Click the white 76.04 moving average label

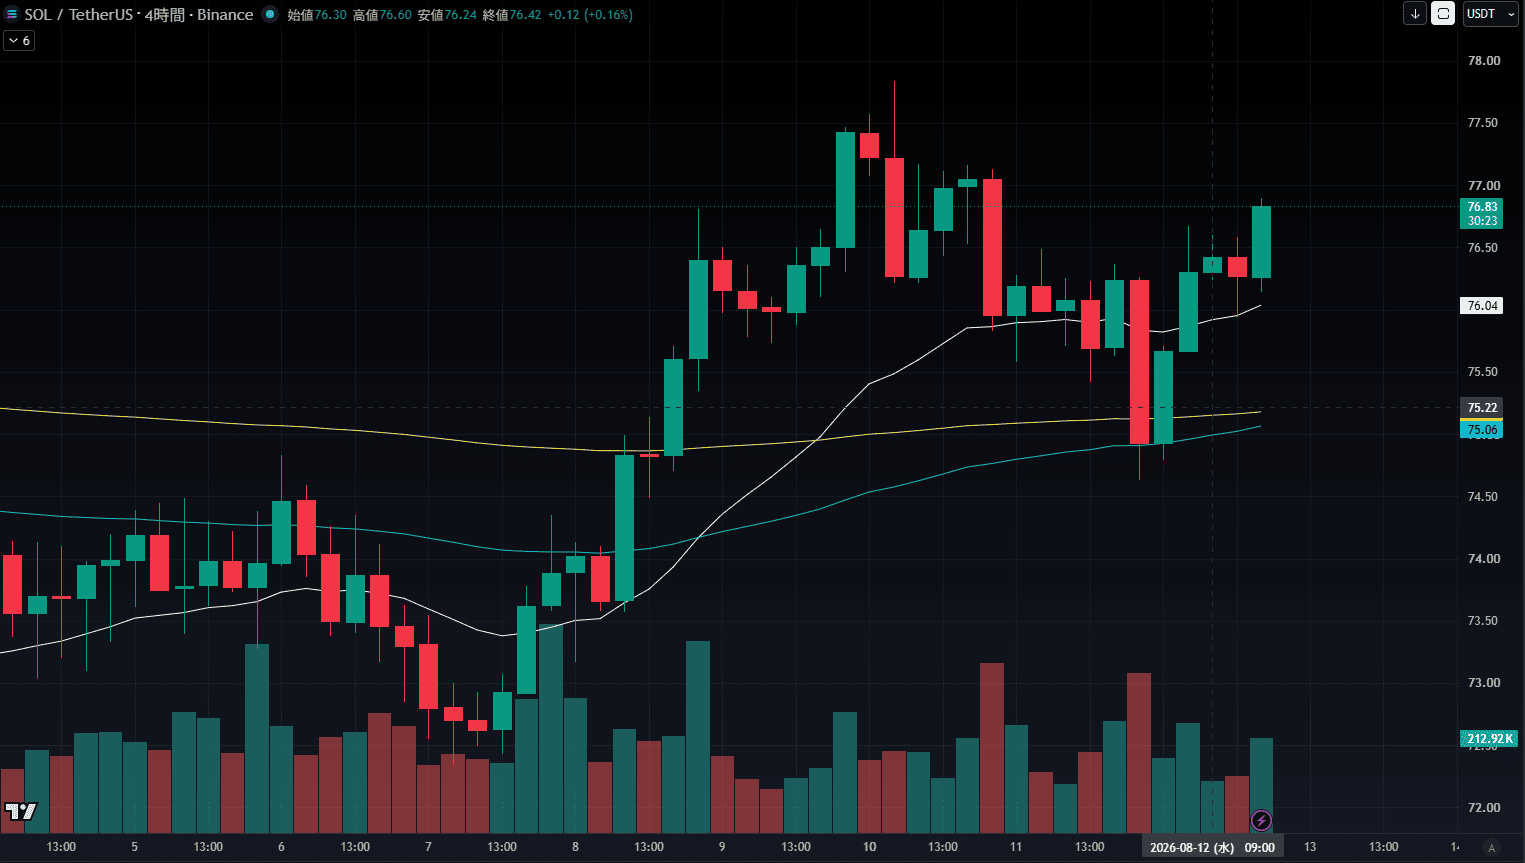[1482, 306]
